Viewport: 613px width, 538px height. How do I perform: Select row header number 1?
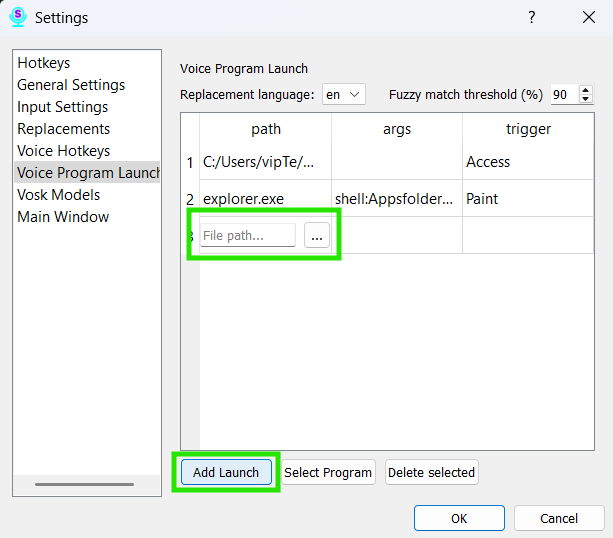pyautogui.click(x=190, y=162)
